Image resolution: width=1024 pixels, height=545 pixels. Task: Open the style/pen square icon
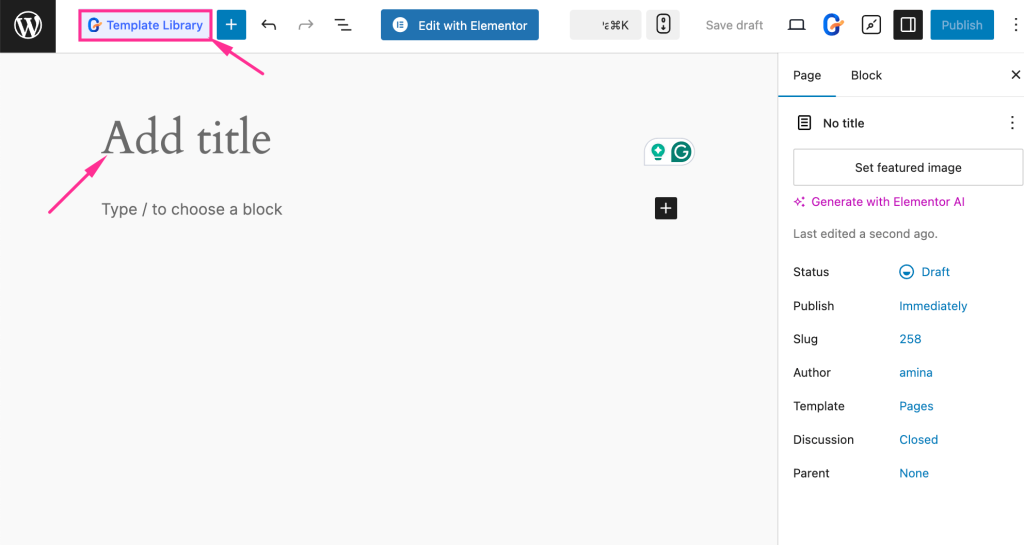871,25
